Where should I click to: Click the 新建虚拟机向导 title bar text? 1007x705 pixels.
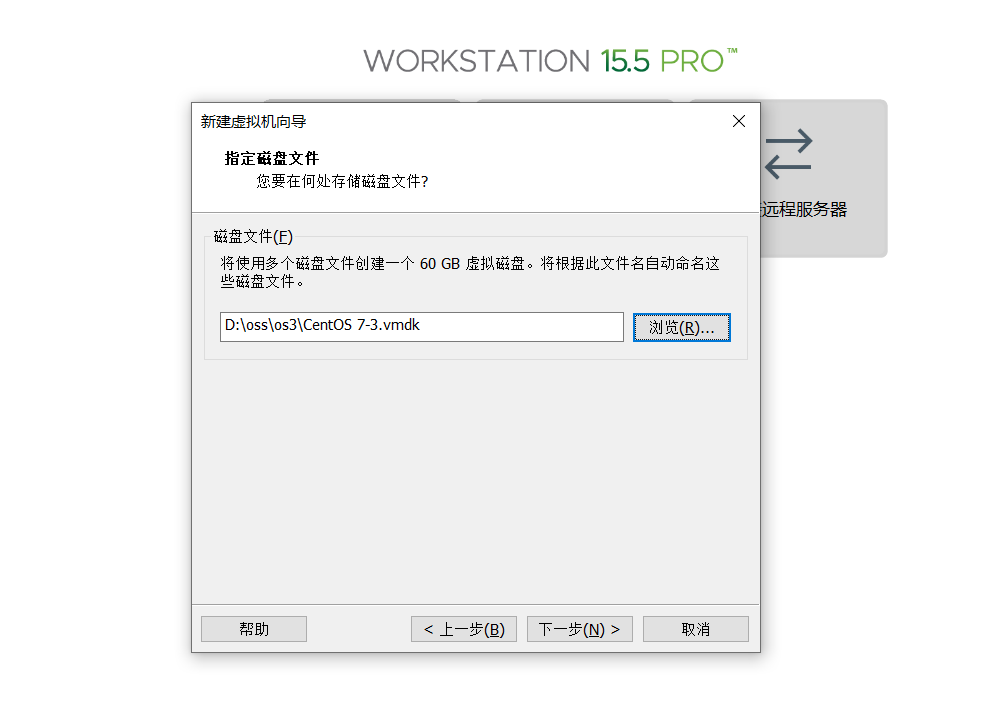coord(253,121)
